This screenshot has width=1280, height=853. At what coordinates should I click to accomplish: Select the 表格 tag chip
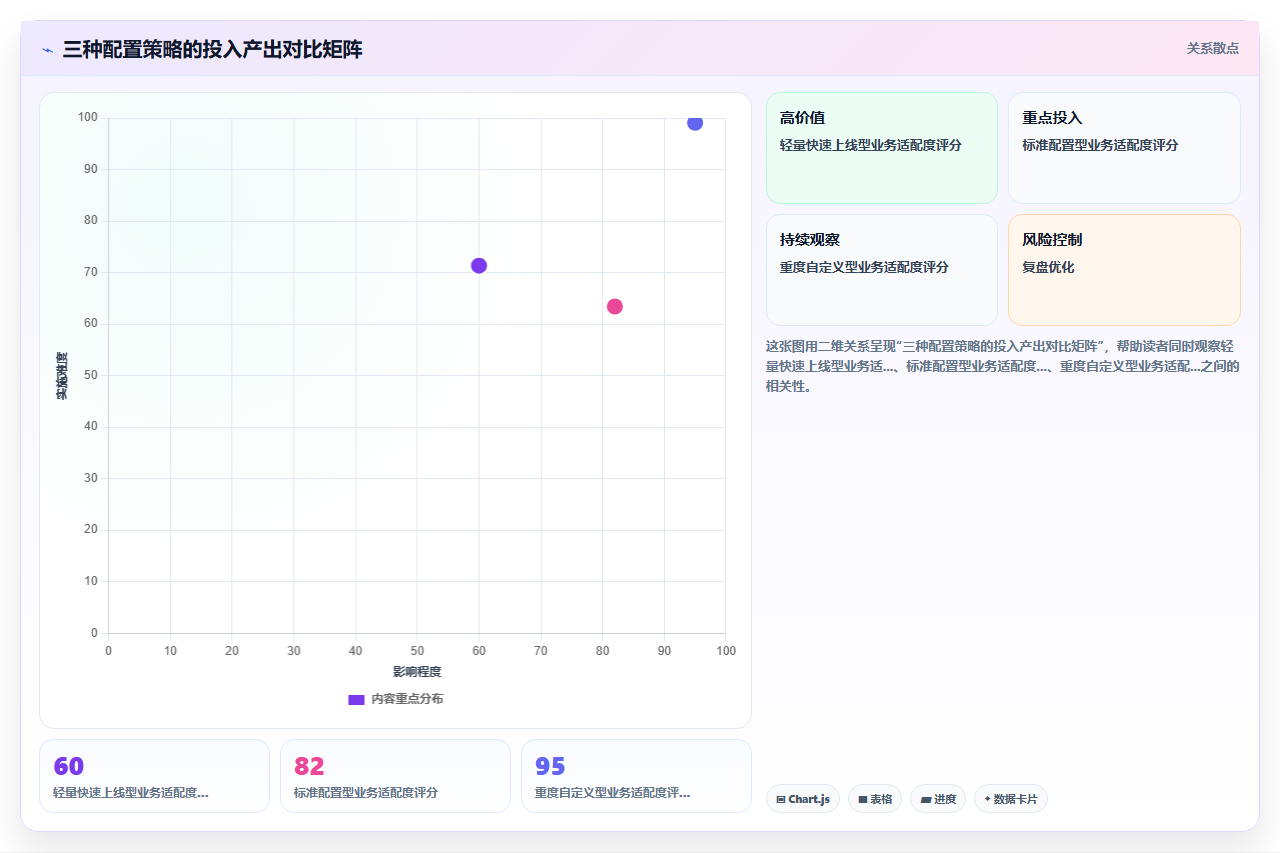875,799
